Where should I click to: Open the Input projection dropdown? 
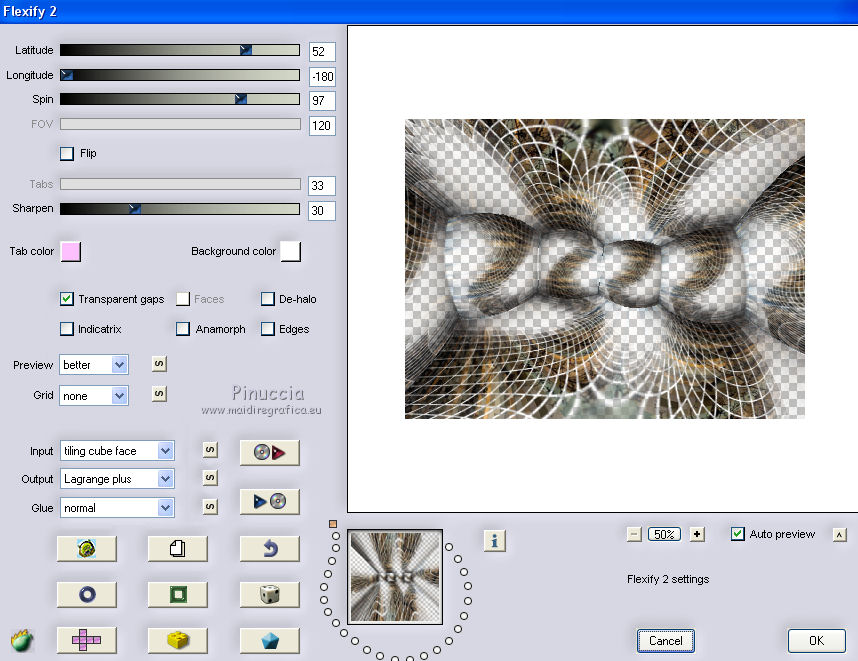(x=117, y=451)
